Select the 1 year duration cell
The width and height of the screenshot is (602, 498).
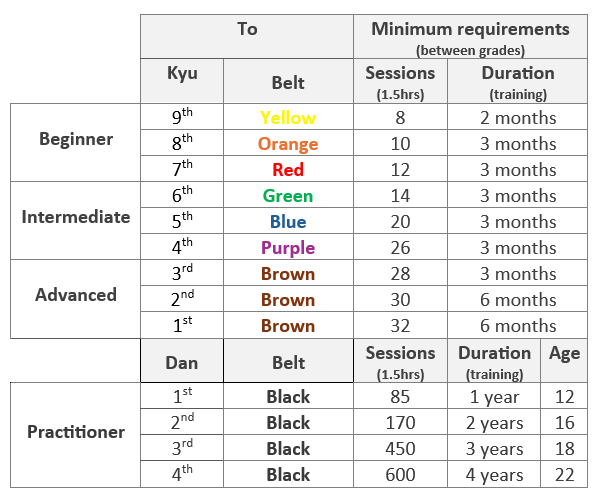pos(494,396)
